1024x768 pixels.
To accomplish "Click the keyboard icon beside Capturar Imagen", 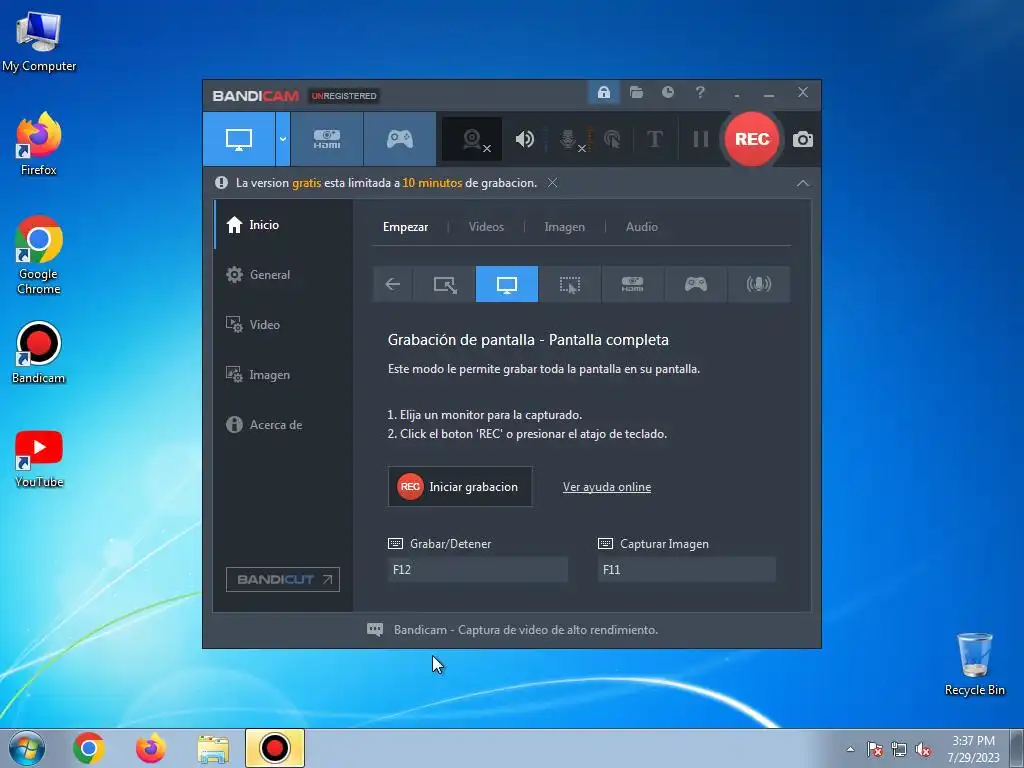I will pyautogui.click(x=605, y=543).
